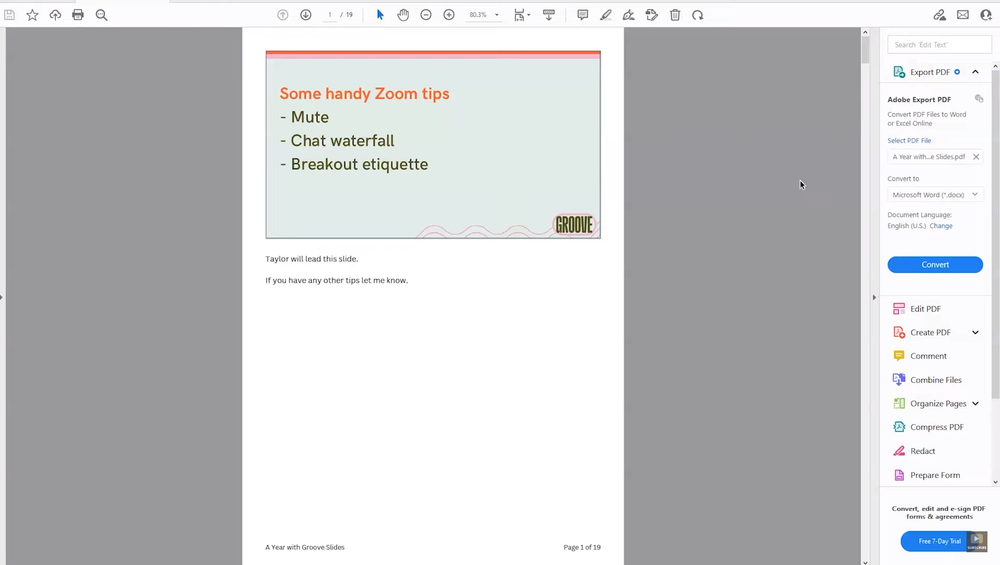This screenshot has width=1000, height=565.
Task: Click the footer 'Page 1 of 19'
Action: 582,547
